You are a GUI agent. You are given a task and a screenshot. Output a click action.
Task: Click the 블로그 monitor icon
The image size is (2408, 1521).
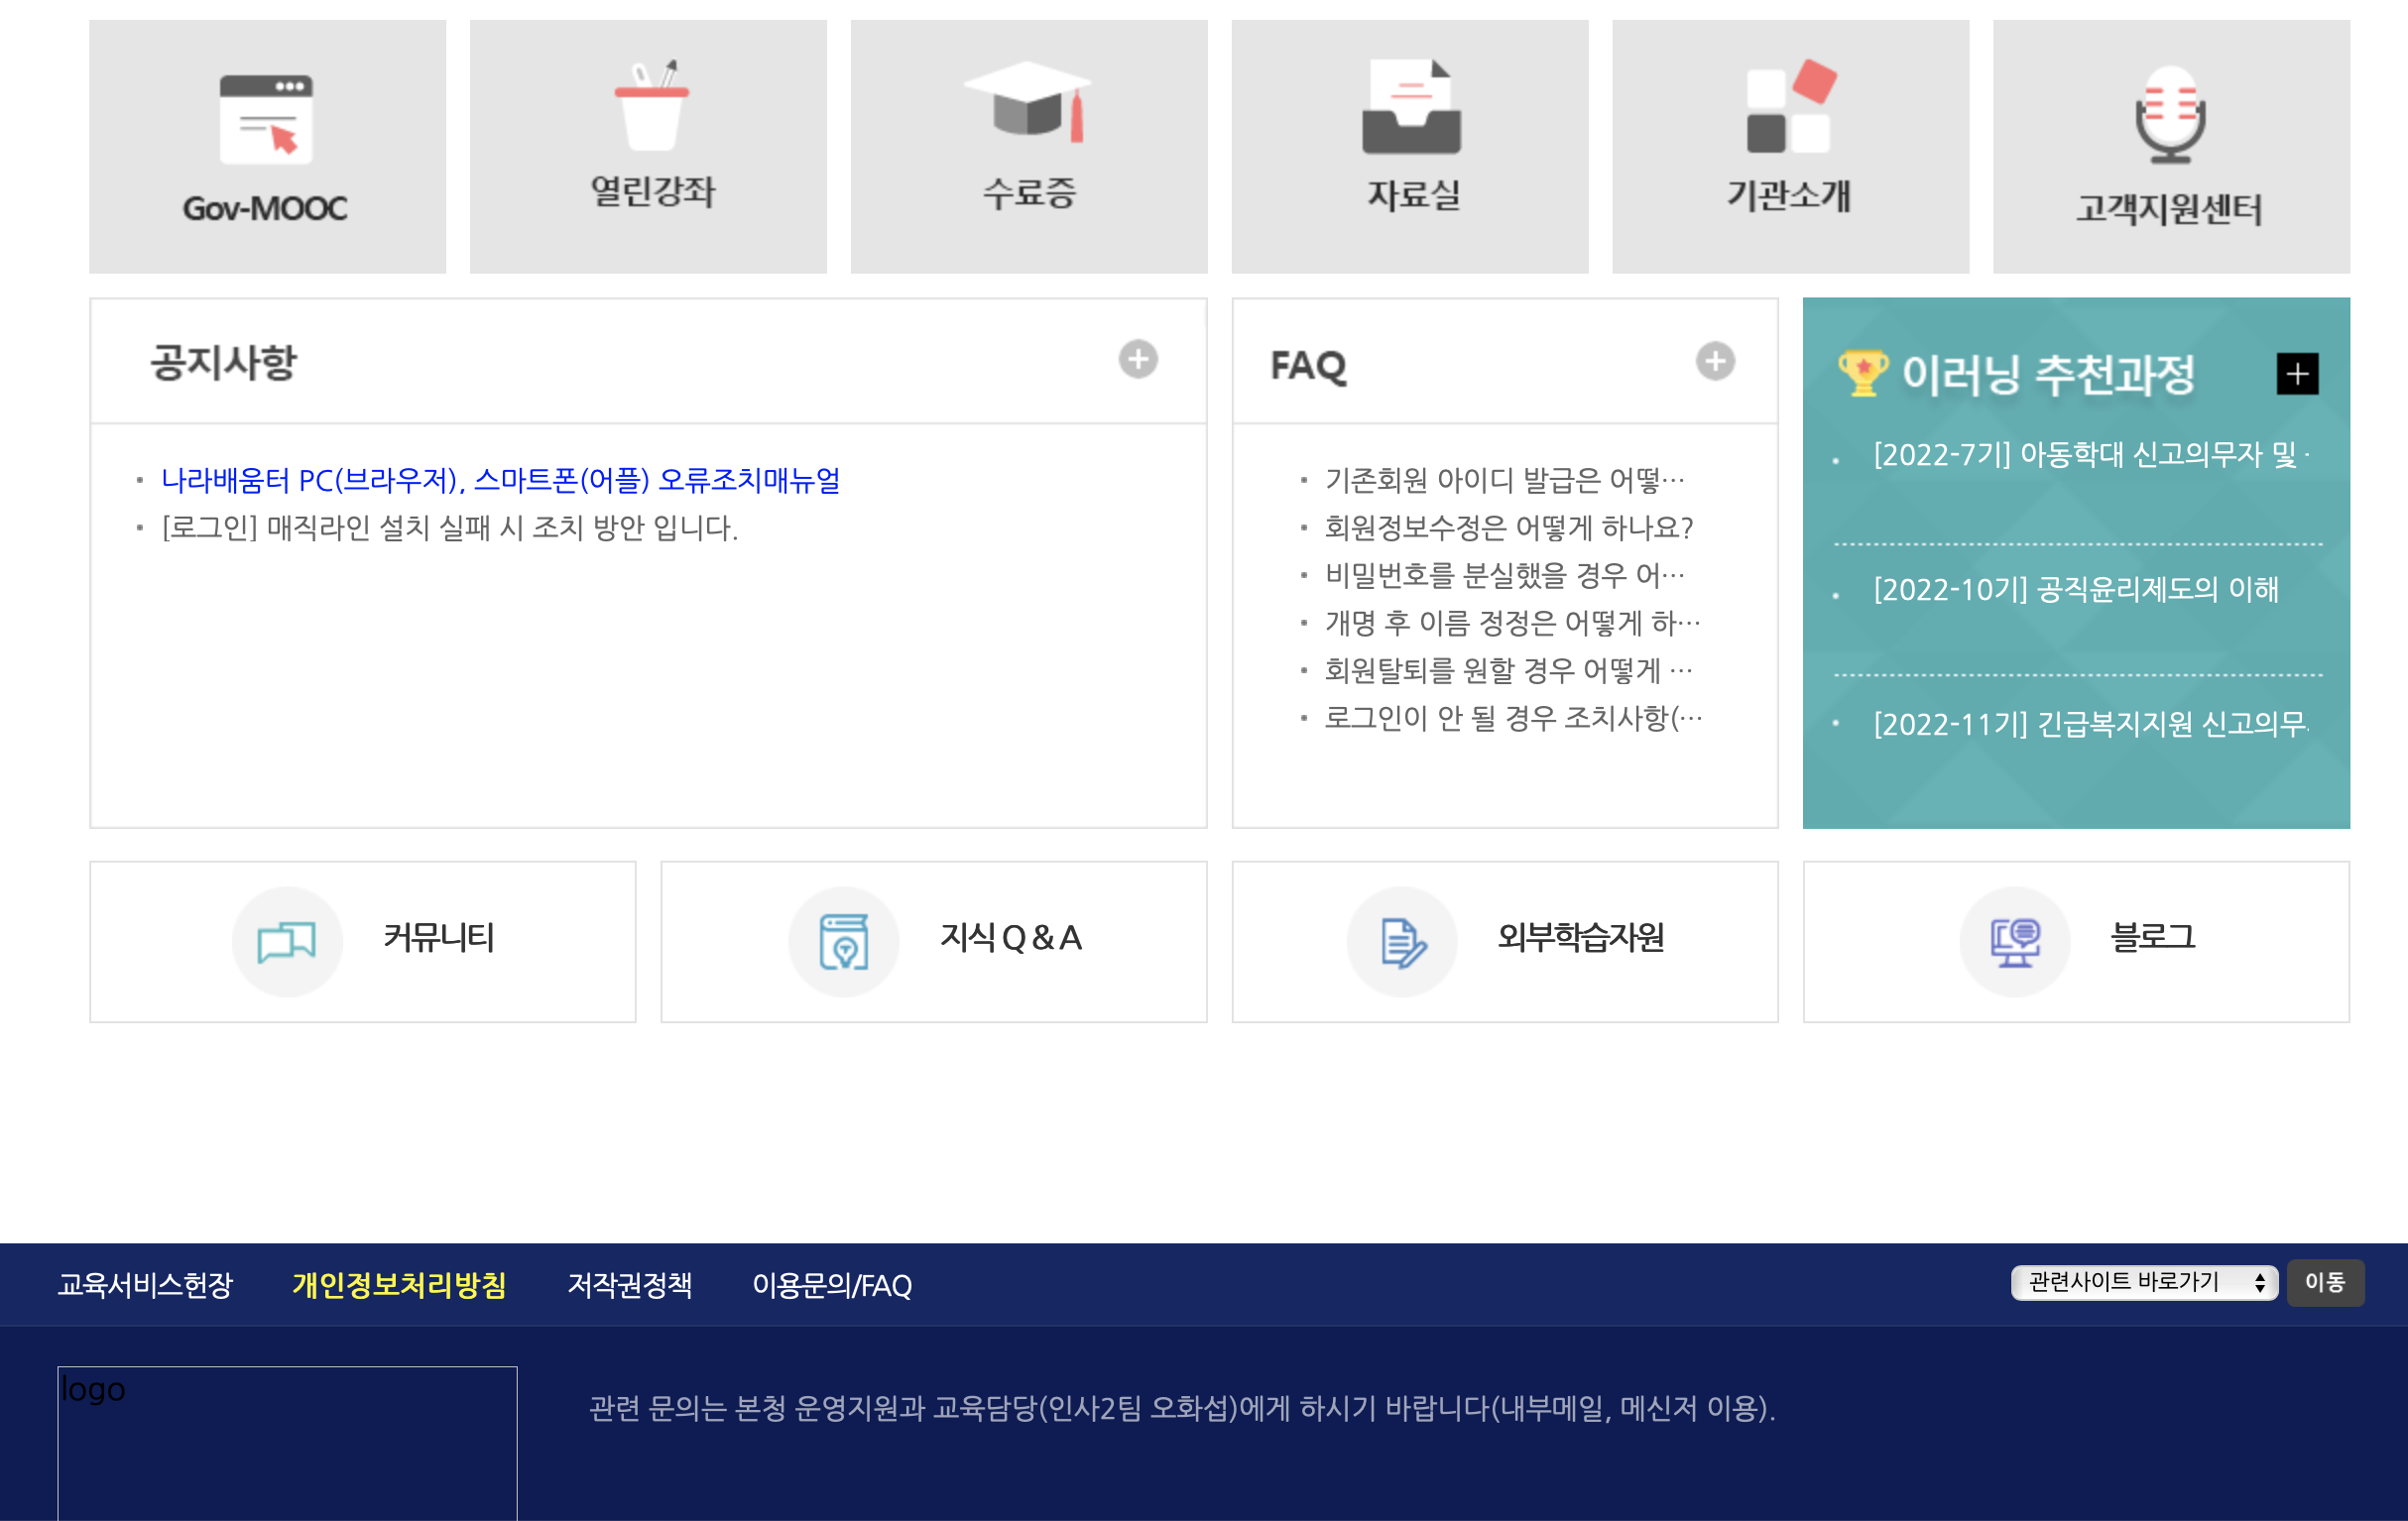2014,941
